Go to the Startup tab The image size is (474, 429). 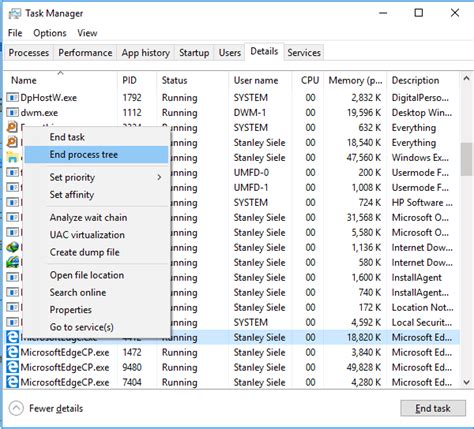(x=194, y=53)
